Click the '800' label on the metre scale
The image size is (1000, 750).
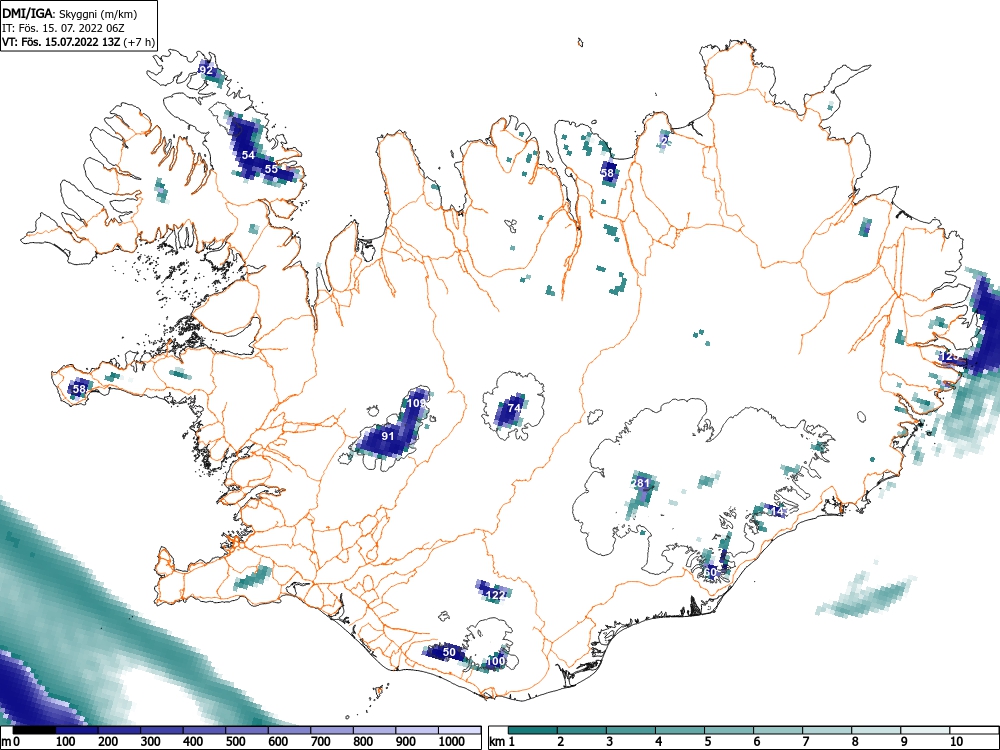point(363,742)
